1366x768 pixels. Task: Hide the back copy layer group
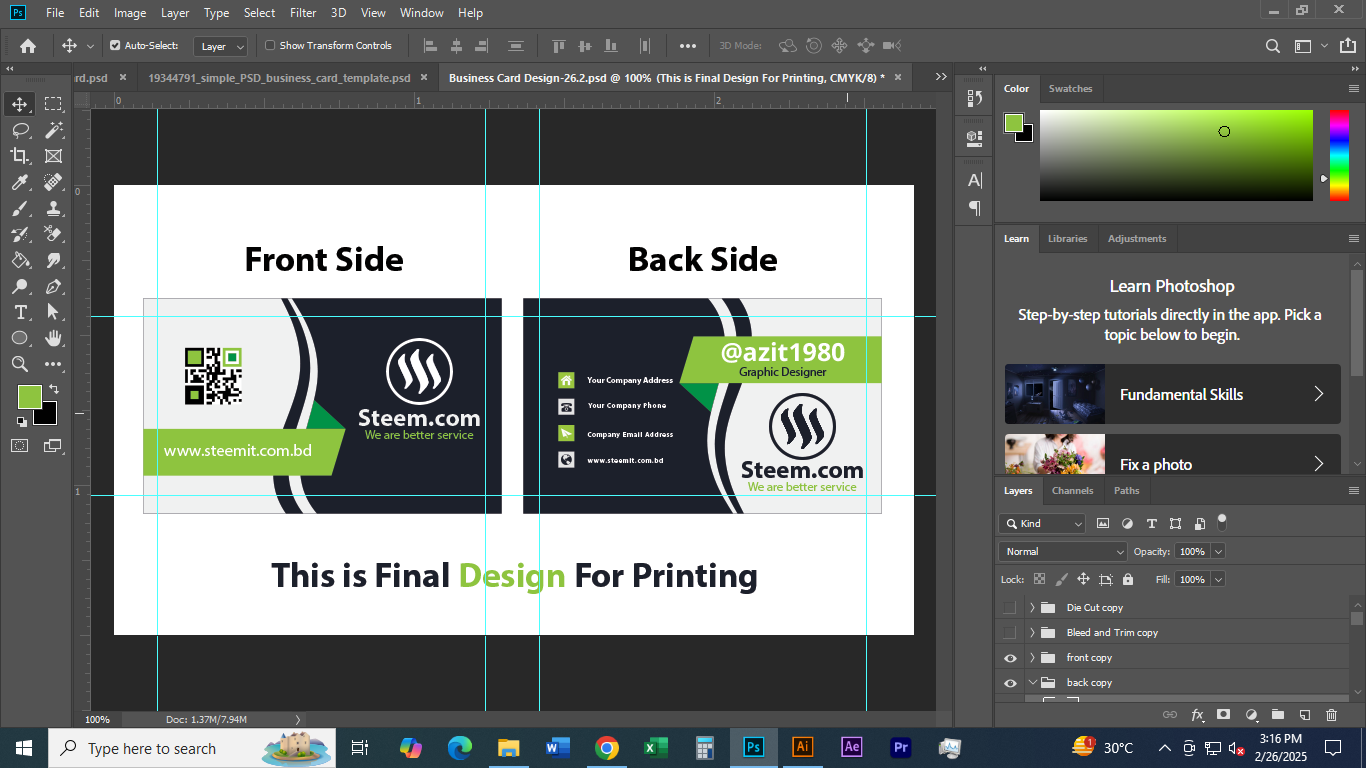[1010, 683]
